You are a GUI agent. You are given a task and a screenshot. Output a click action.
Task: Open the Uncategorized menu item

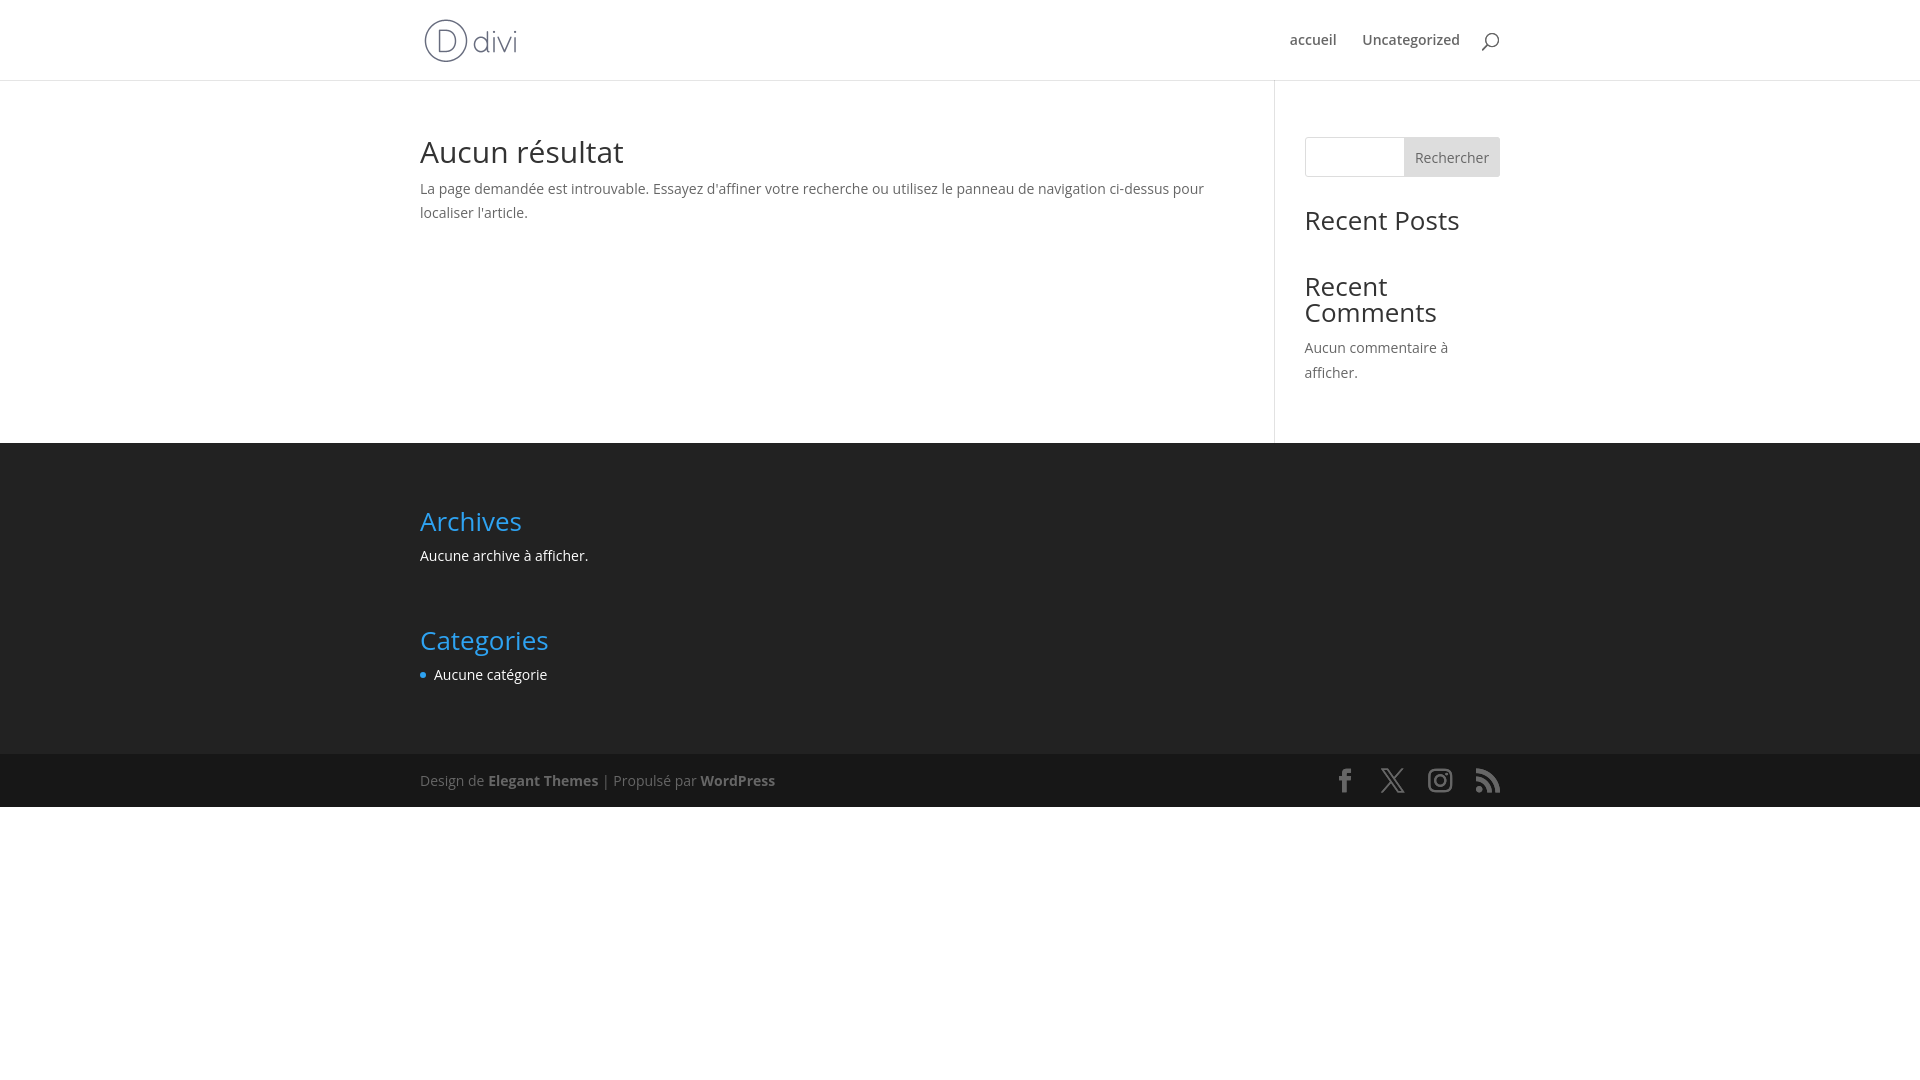pos(1410,40)
